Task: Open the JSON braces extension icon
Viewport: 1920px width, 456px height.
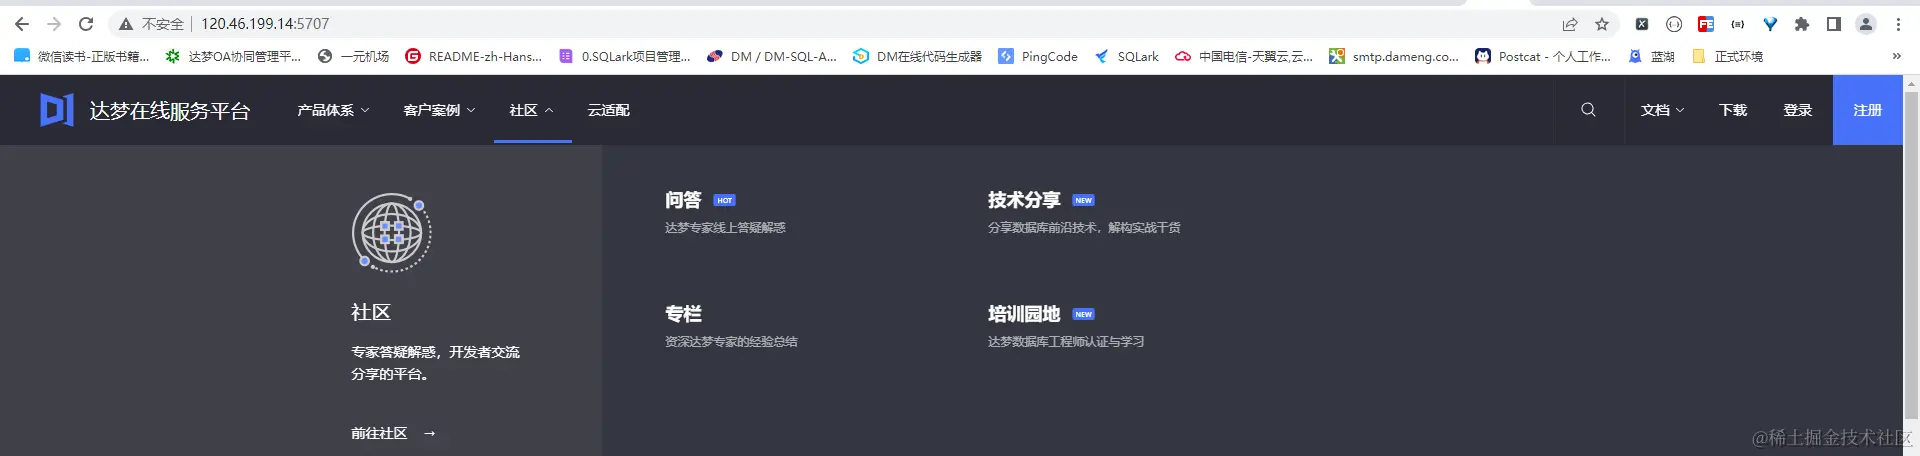Action: [1738, 24]
